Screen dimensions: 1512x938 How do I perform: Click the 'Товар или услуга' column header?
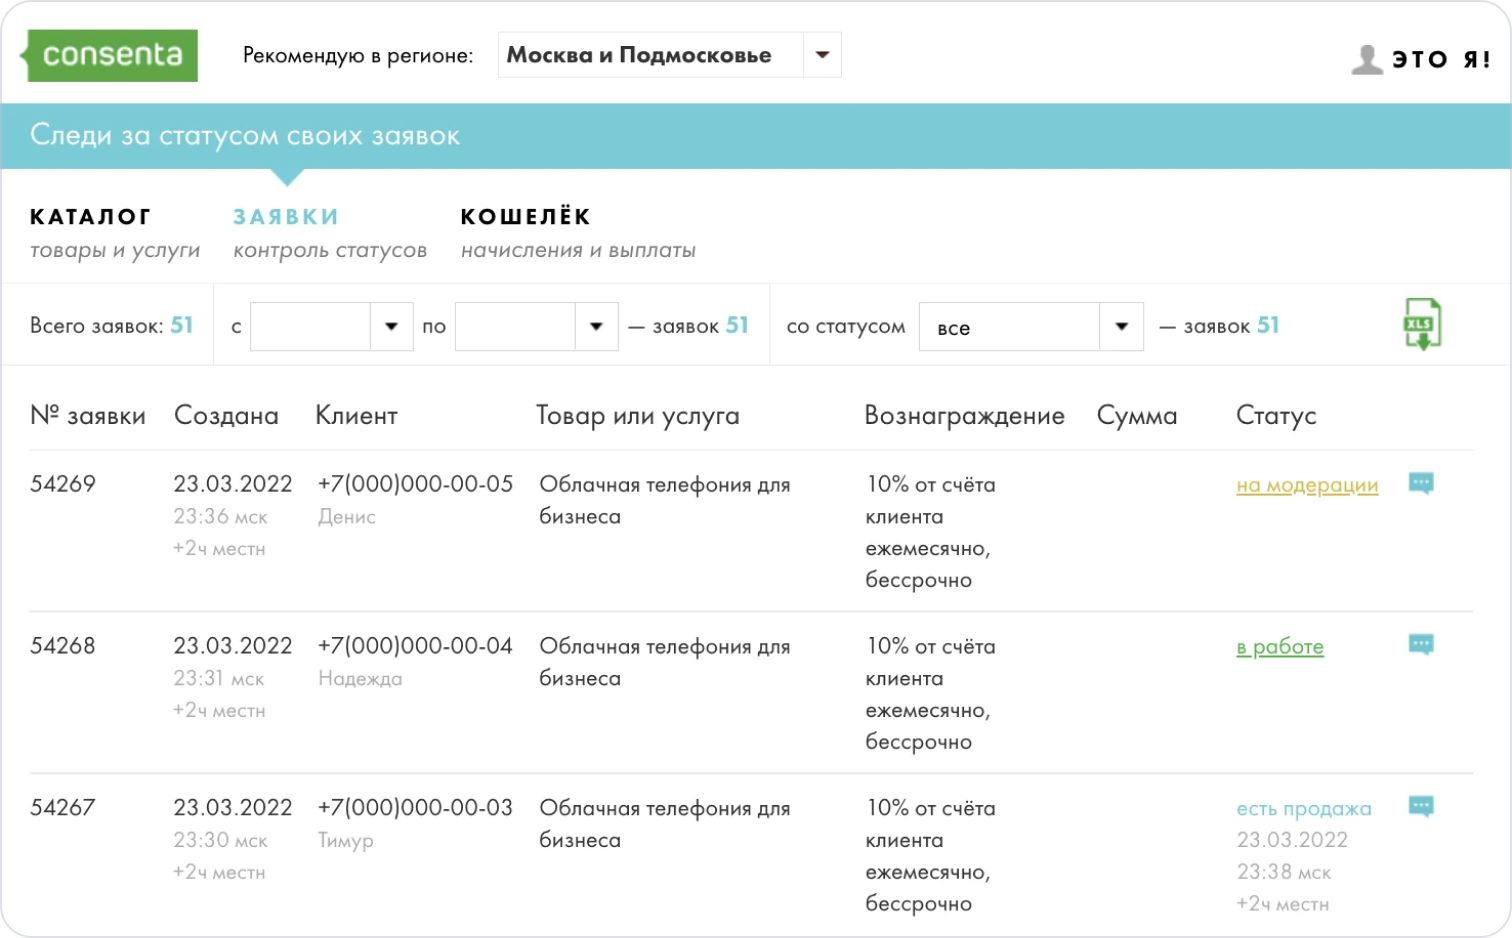(x=638, y=416)
